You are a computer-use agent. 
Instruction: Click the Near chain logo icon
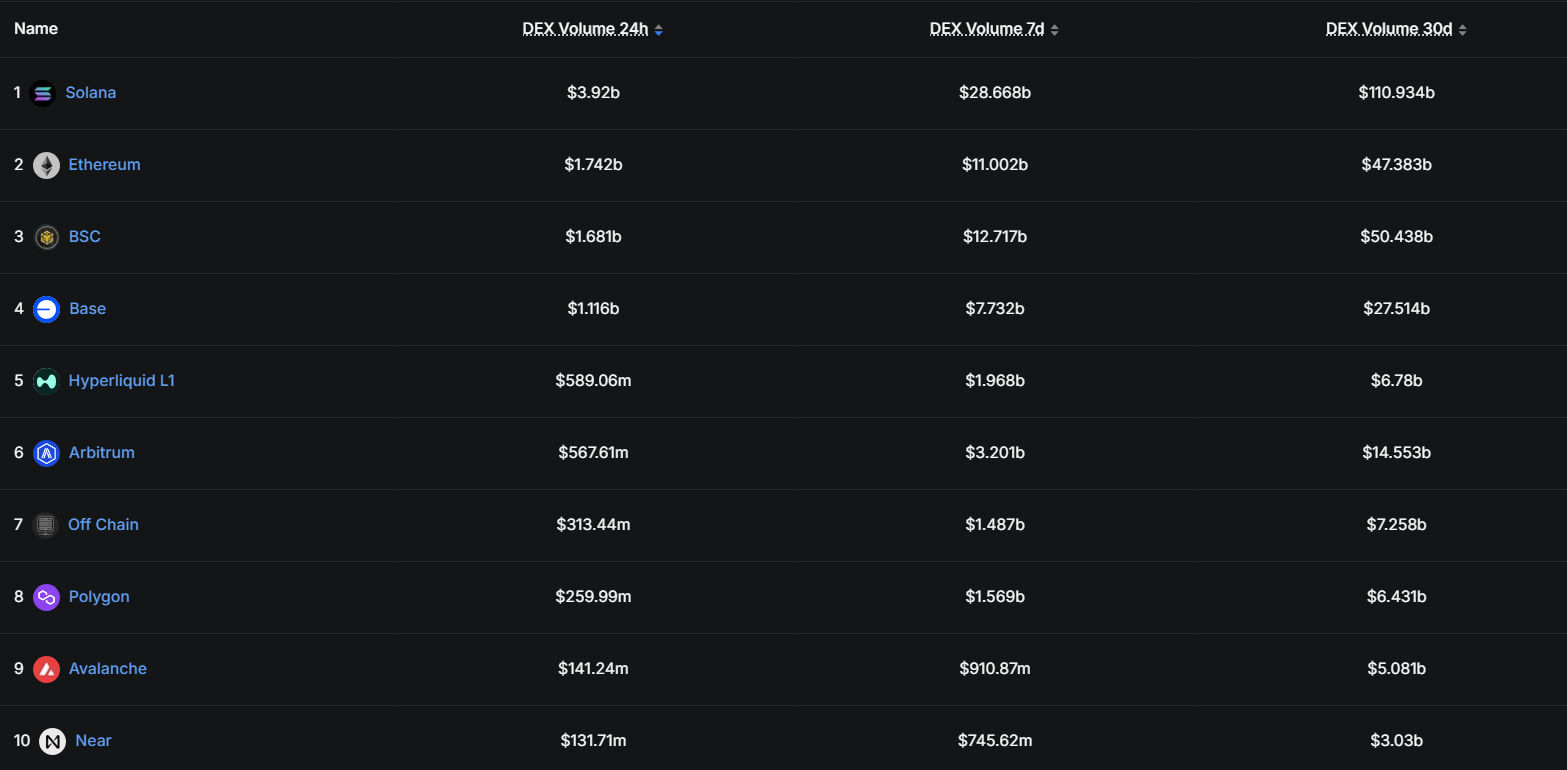[52, 741]
